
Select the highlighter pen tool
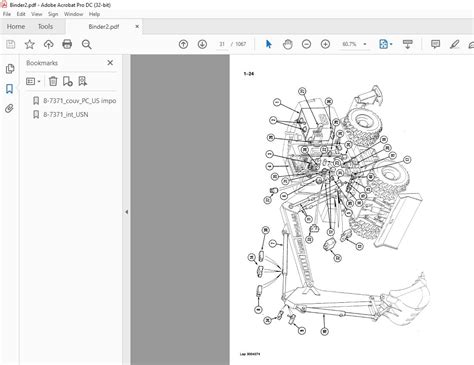coord(454,44)
